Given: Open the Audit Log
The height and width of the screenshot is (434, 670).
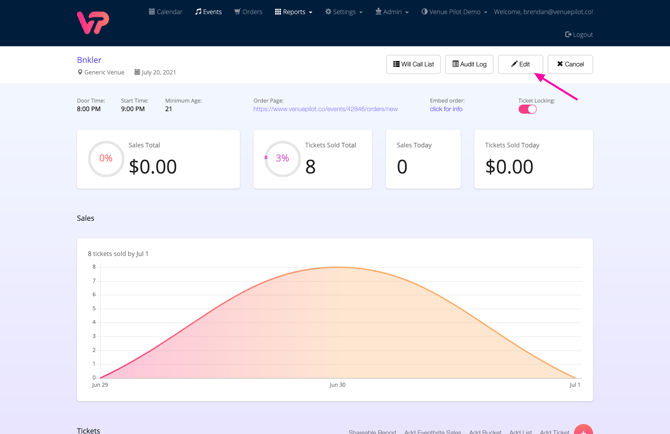Looking at the screenshot, I should pos(469,64).
